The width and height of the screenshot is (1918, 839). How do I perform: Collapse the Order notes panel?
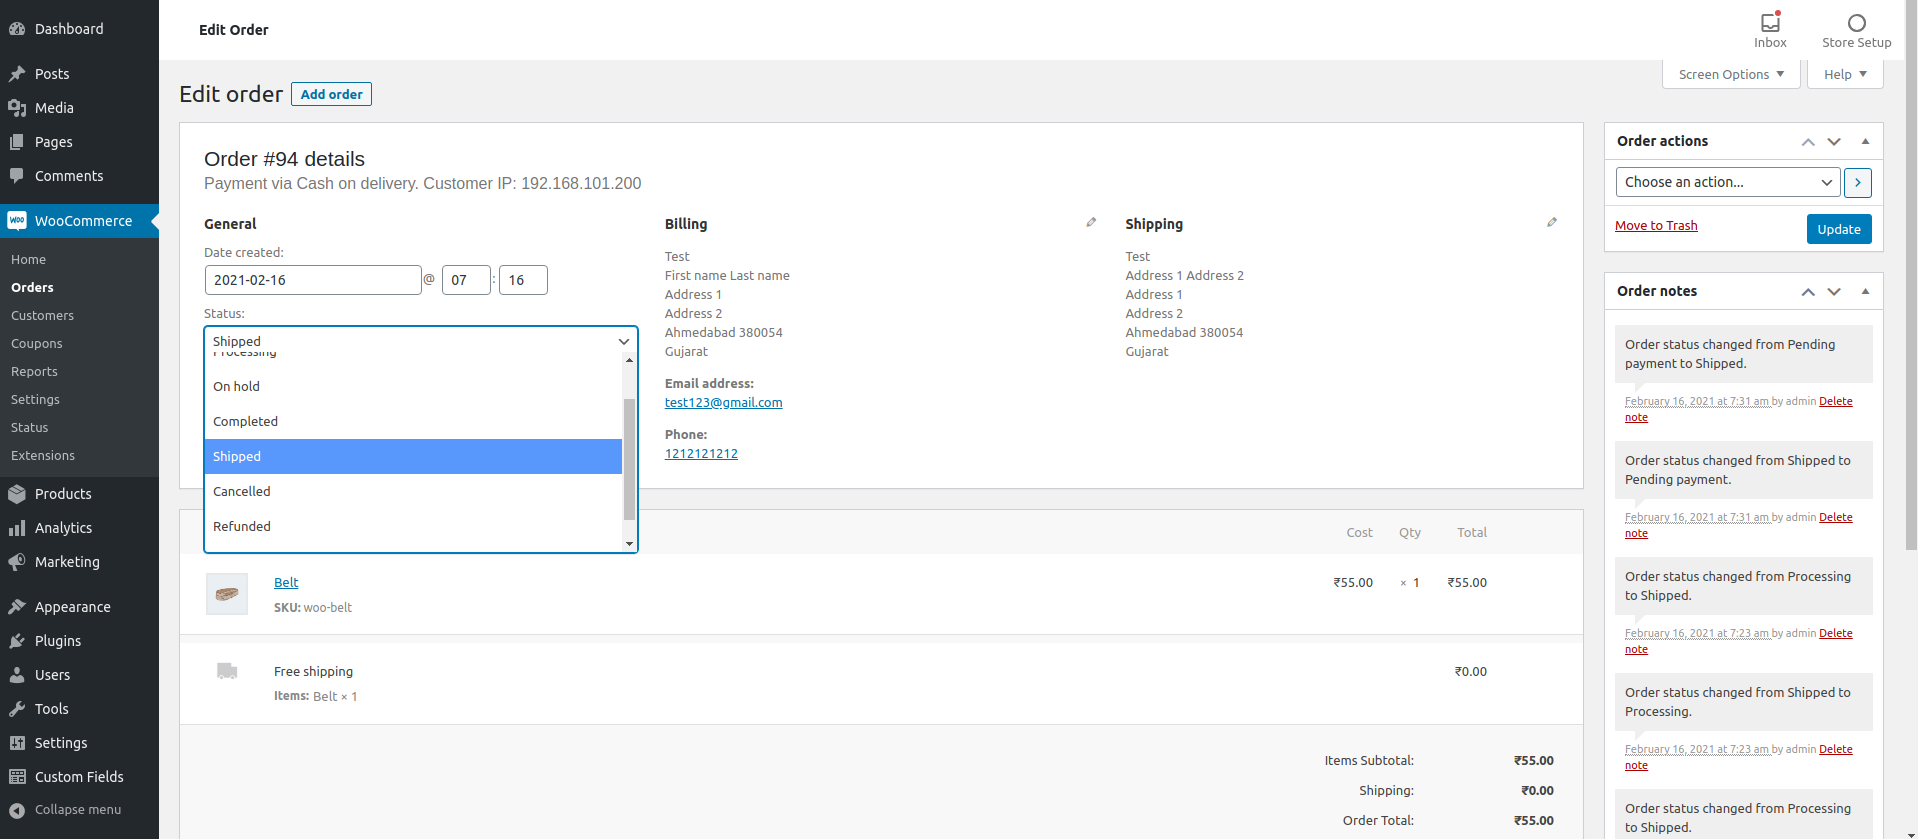[x=1865, y=291]
